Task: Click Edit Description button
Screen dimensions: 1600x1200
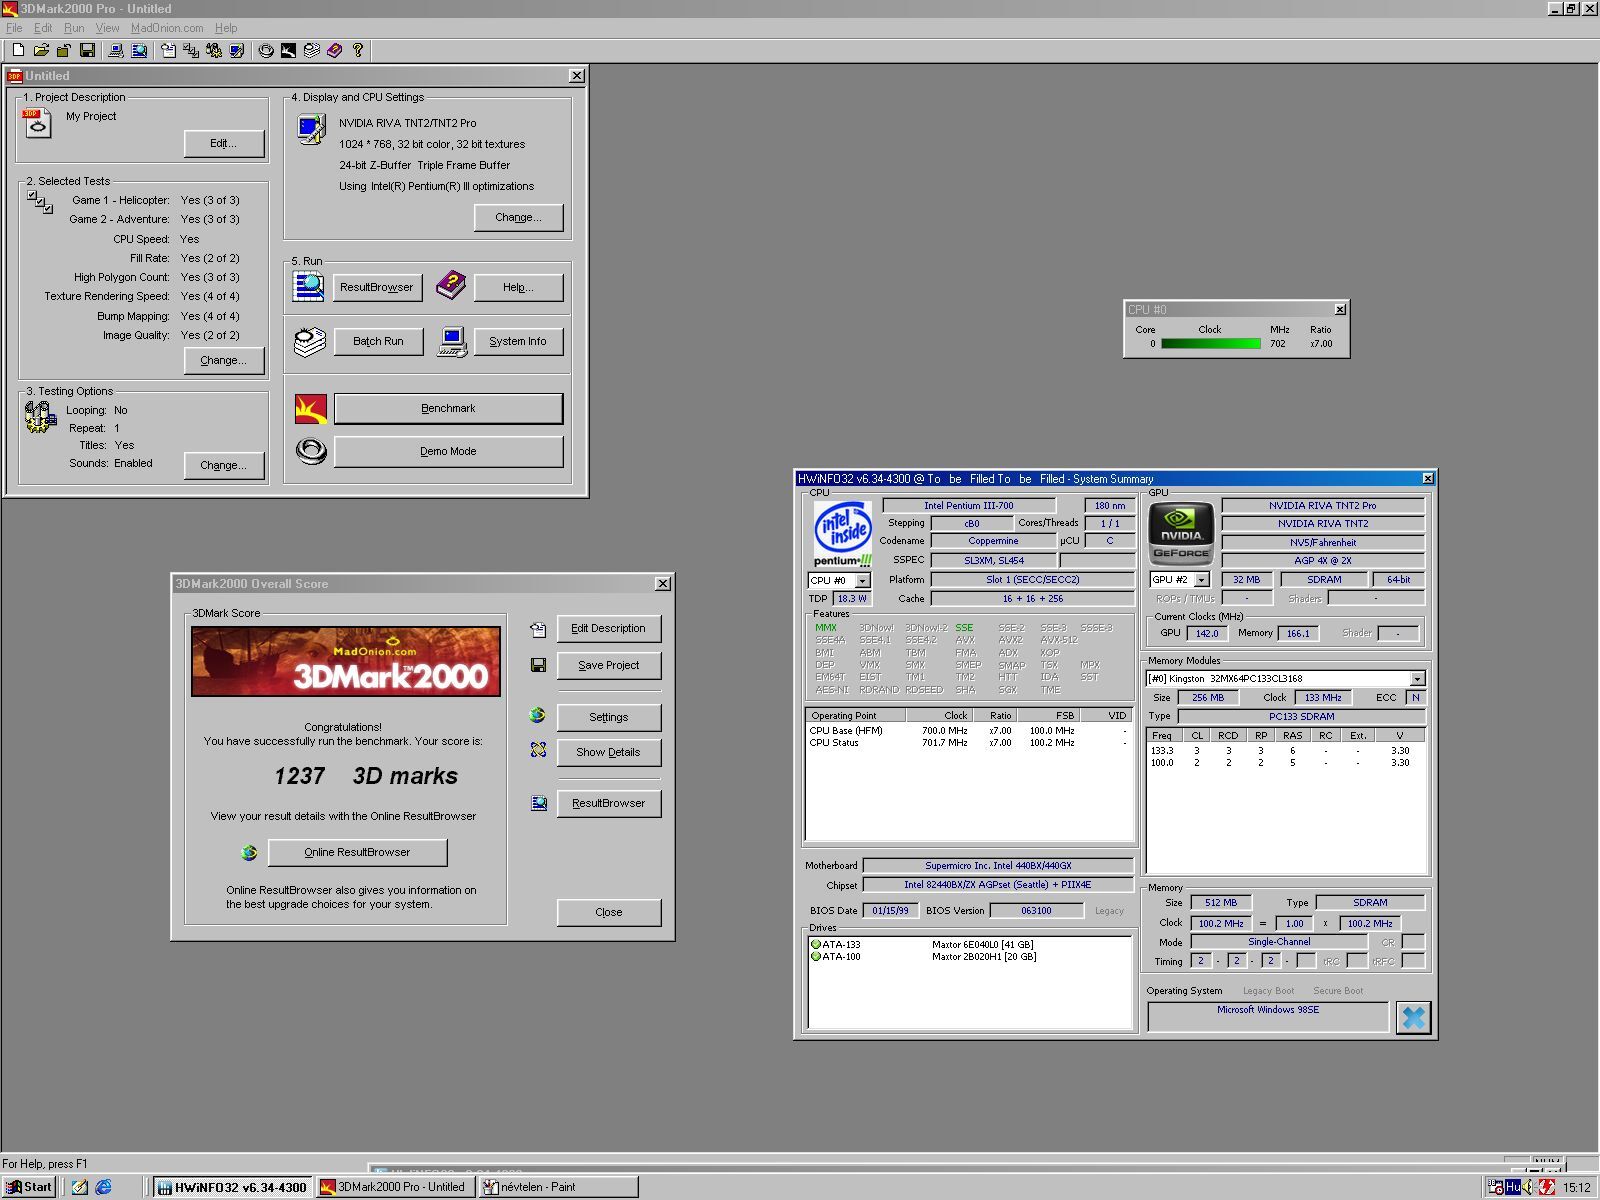Action: [608, 628]
